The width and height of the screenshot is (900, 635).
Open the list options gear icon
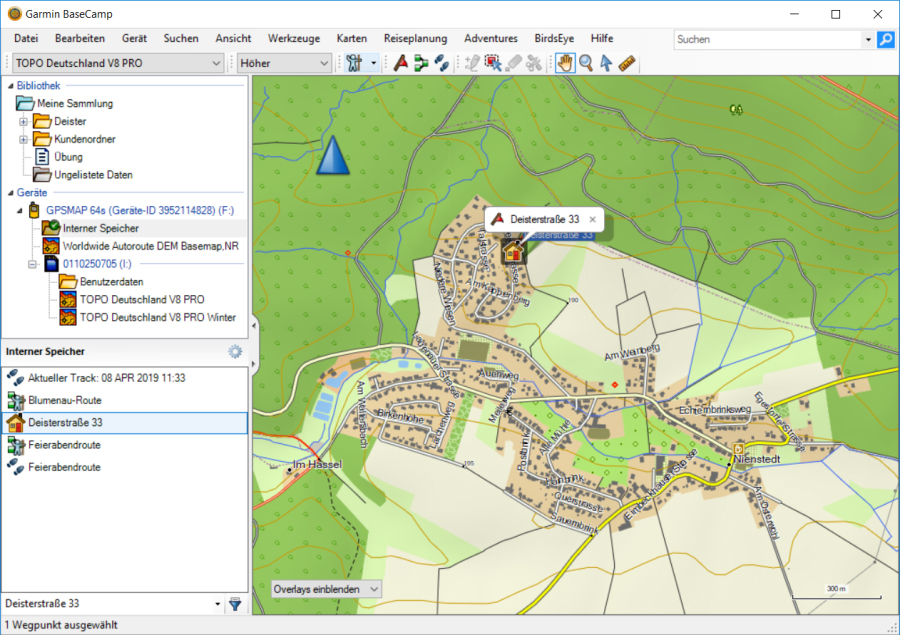tap(235, 352)
